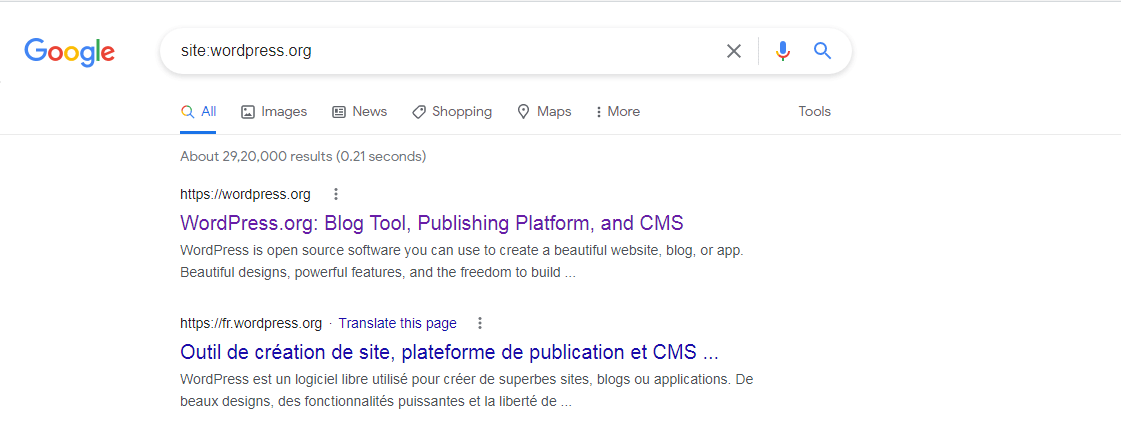Image resolution: width=1121 pixels, height=427 pixels.
Task: Open the Tools option
Action: [814, 112]
